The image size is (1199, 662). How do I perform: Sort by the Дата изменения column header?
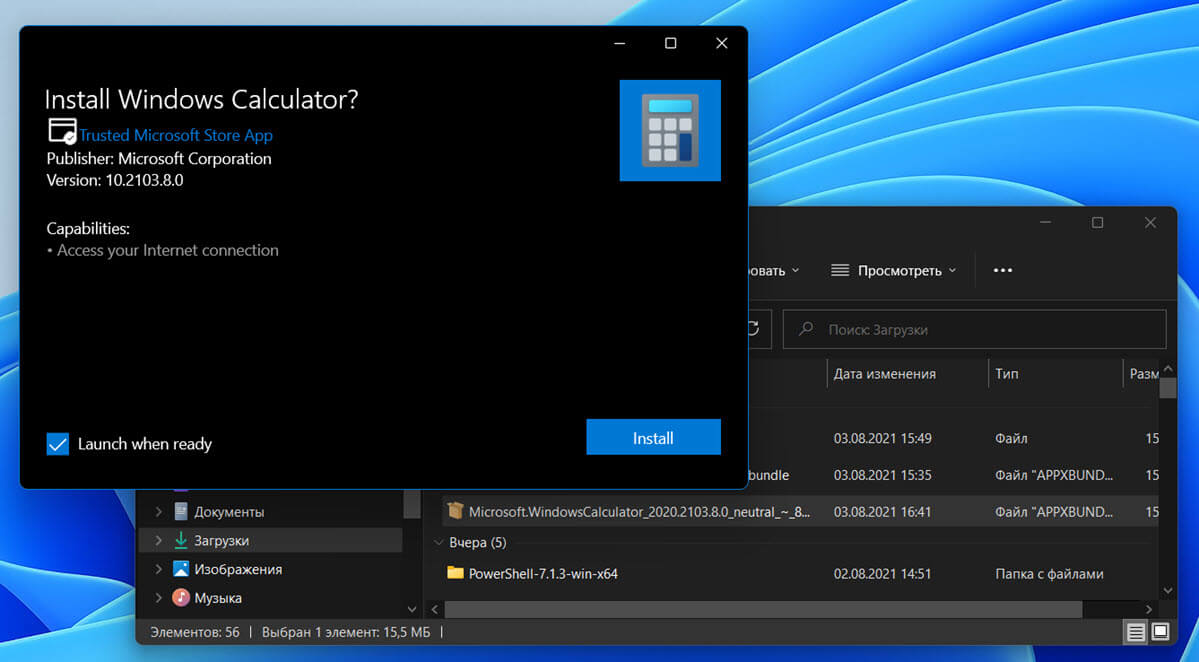point(885,374)
